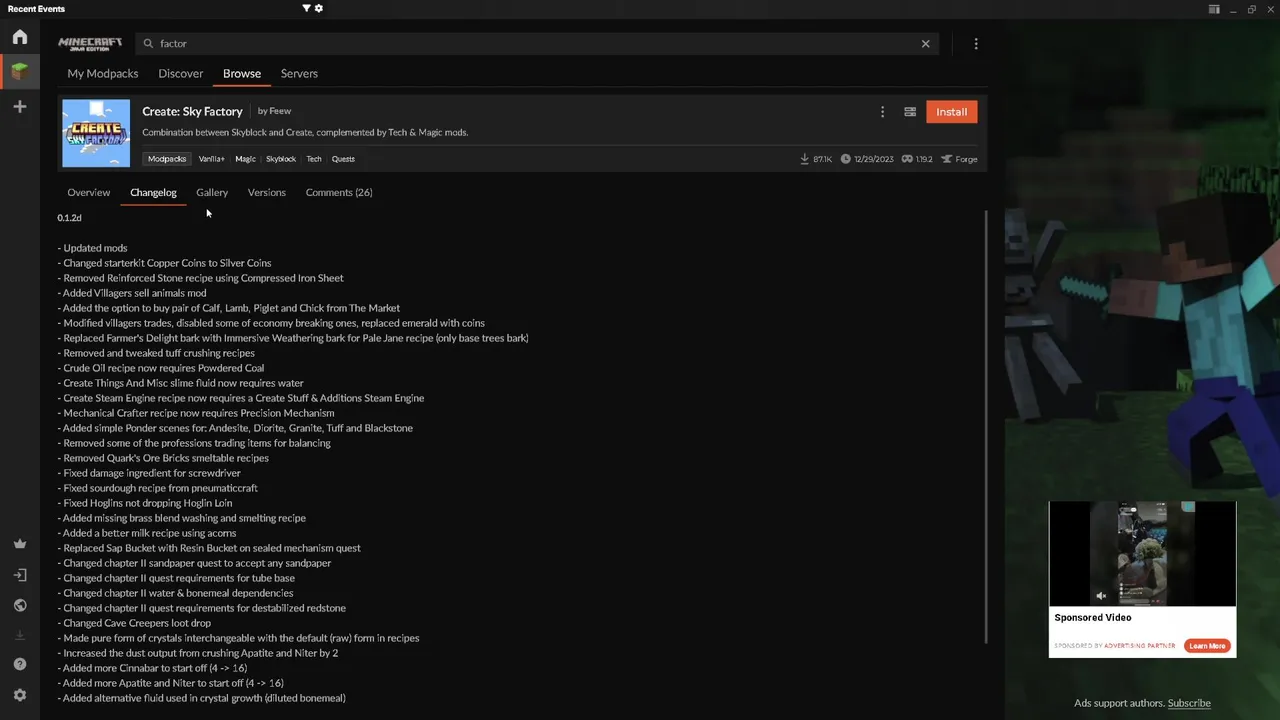Click "Fixed Hoglins not dropping Hoglin Loin" line

tap(145, 503)
